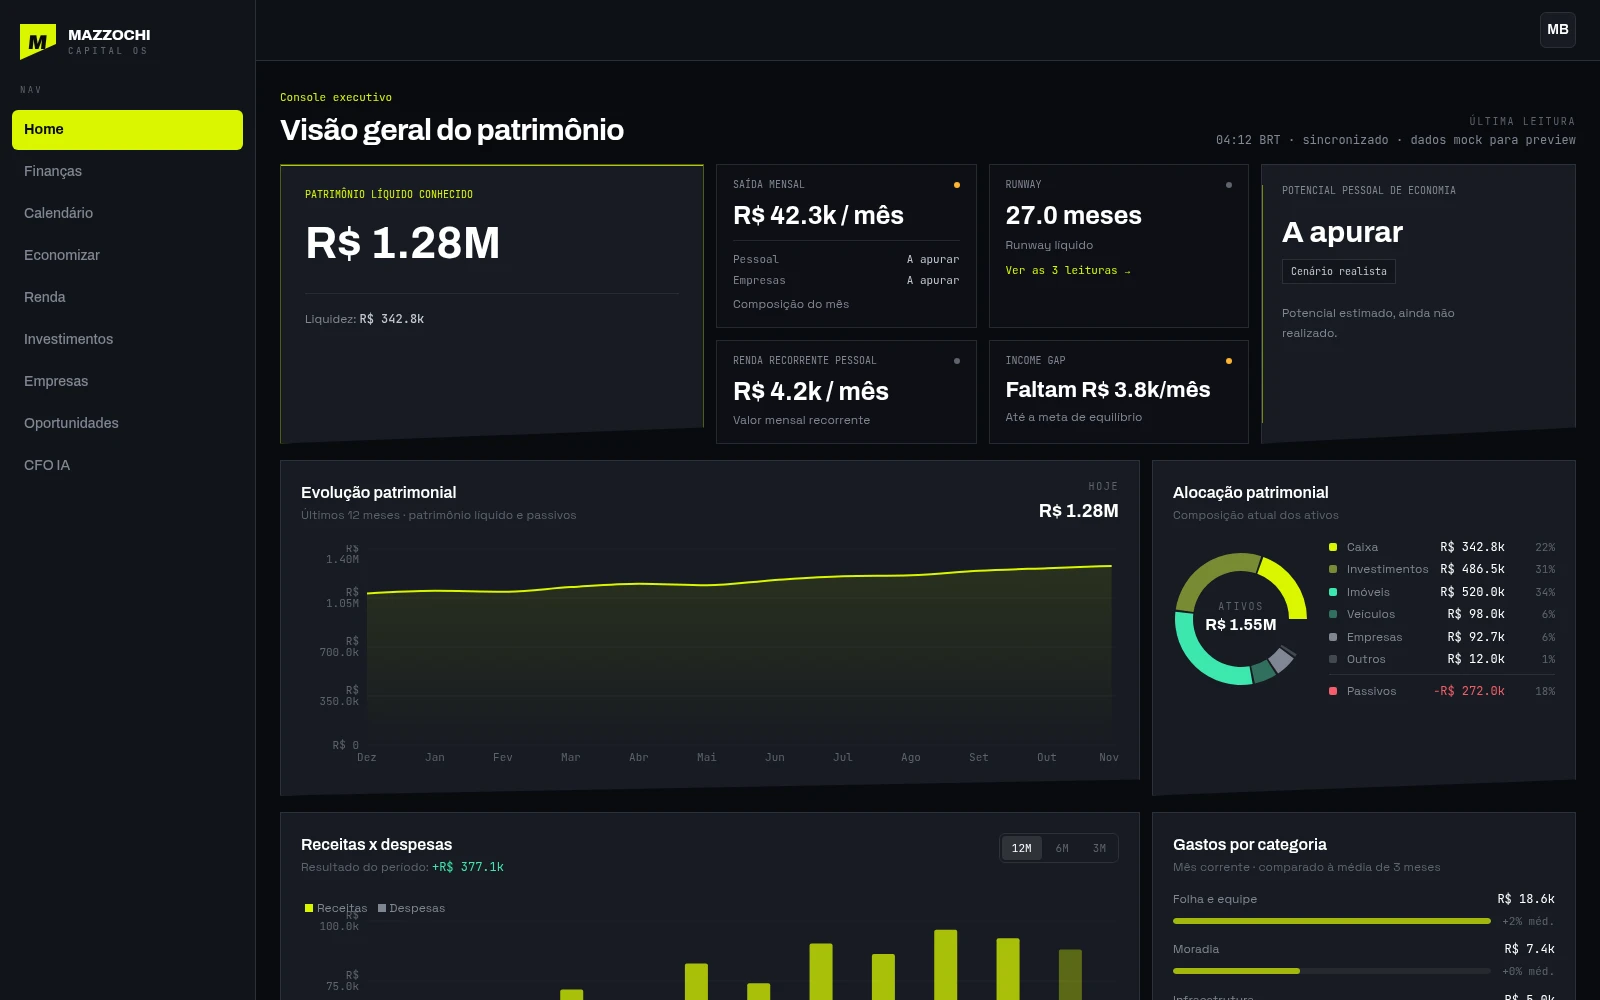This screenshot has height=1000, width=1600.
Task: Click the orange status dot on Saída Mensal card
Action: point(957,185)
